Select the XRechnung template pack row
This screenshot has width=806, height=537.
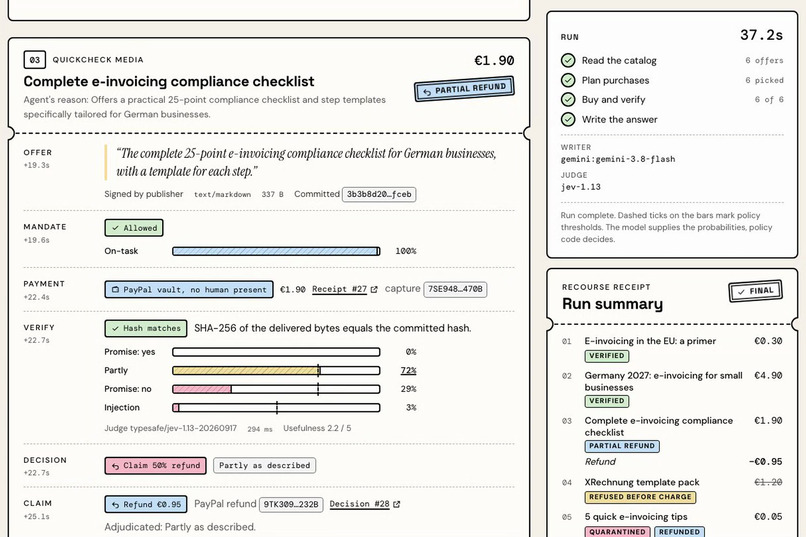[672, 490]
